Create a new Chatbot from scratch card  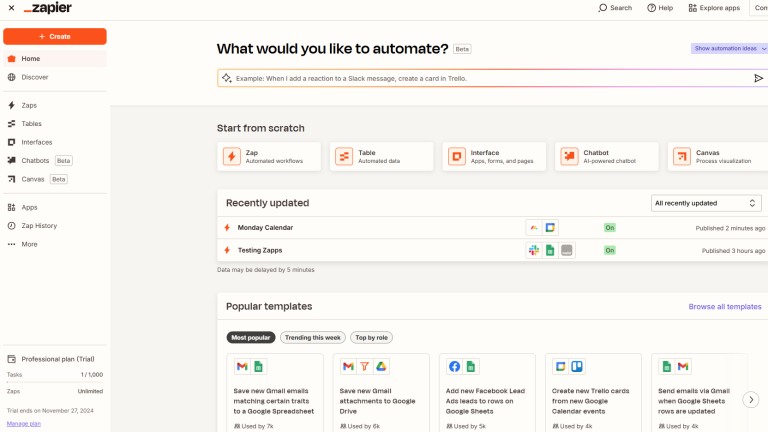[x=607, y=157]
